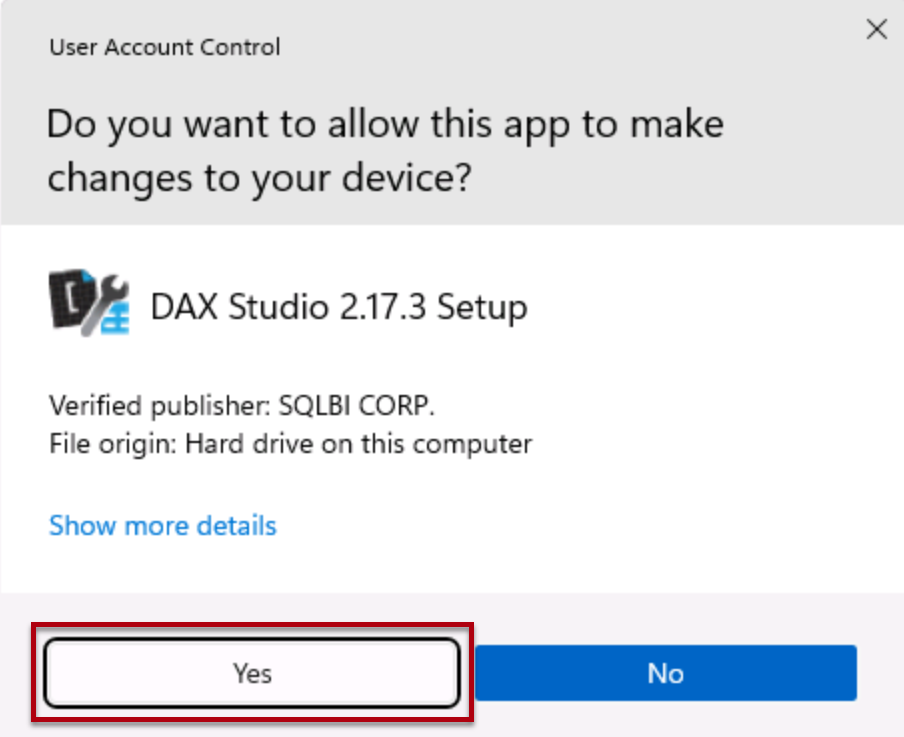The image size is (904, 737).
Task: Decline the changes with No
Action: (x=666, y=672)
